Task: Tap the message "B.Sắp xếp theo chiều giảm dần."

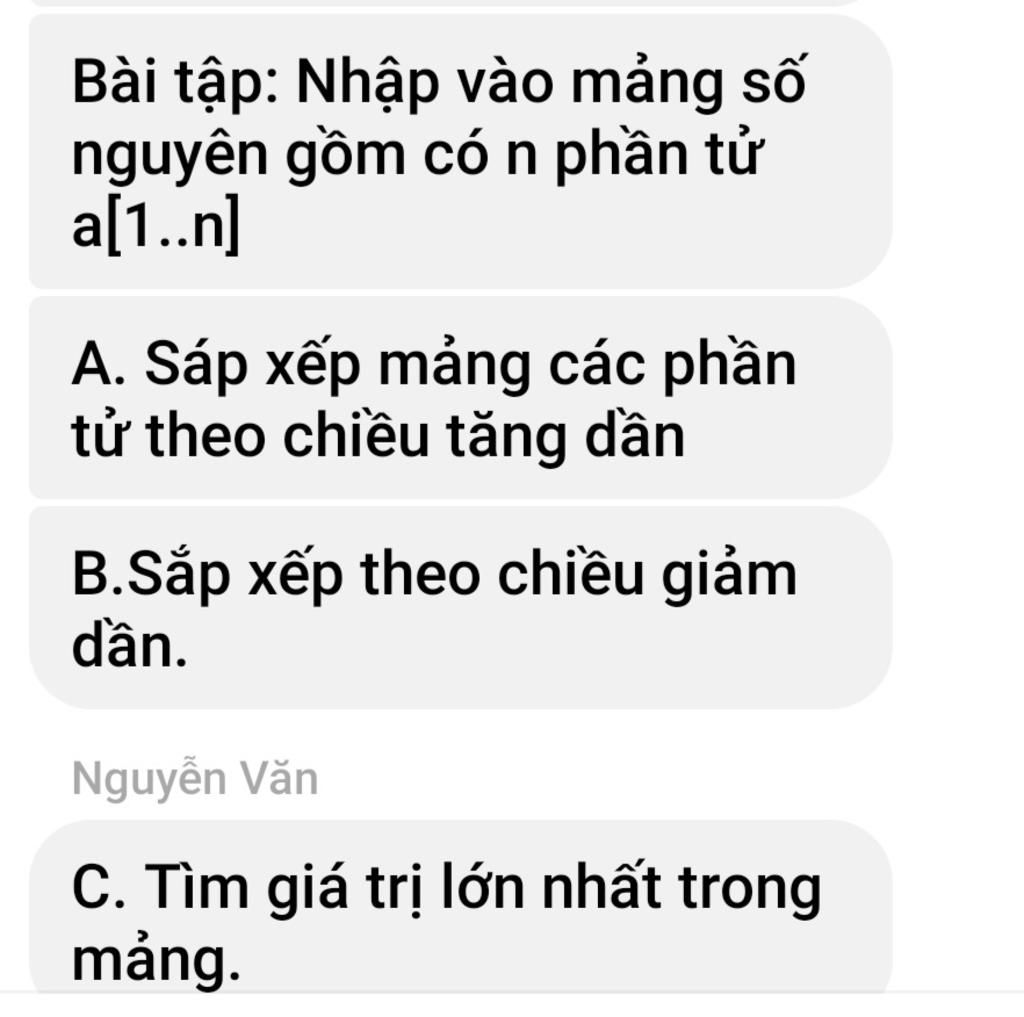Action: coord(460,608)
